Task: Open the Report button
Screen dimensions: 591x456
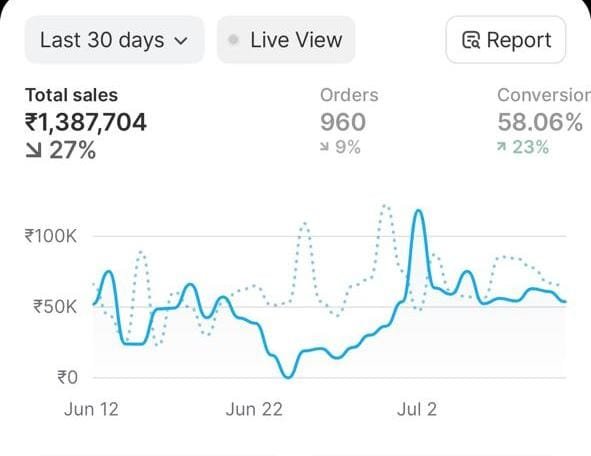Action: [506, 40]
